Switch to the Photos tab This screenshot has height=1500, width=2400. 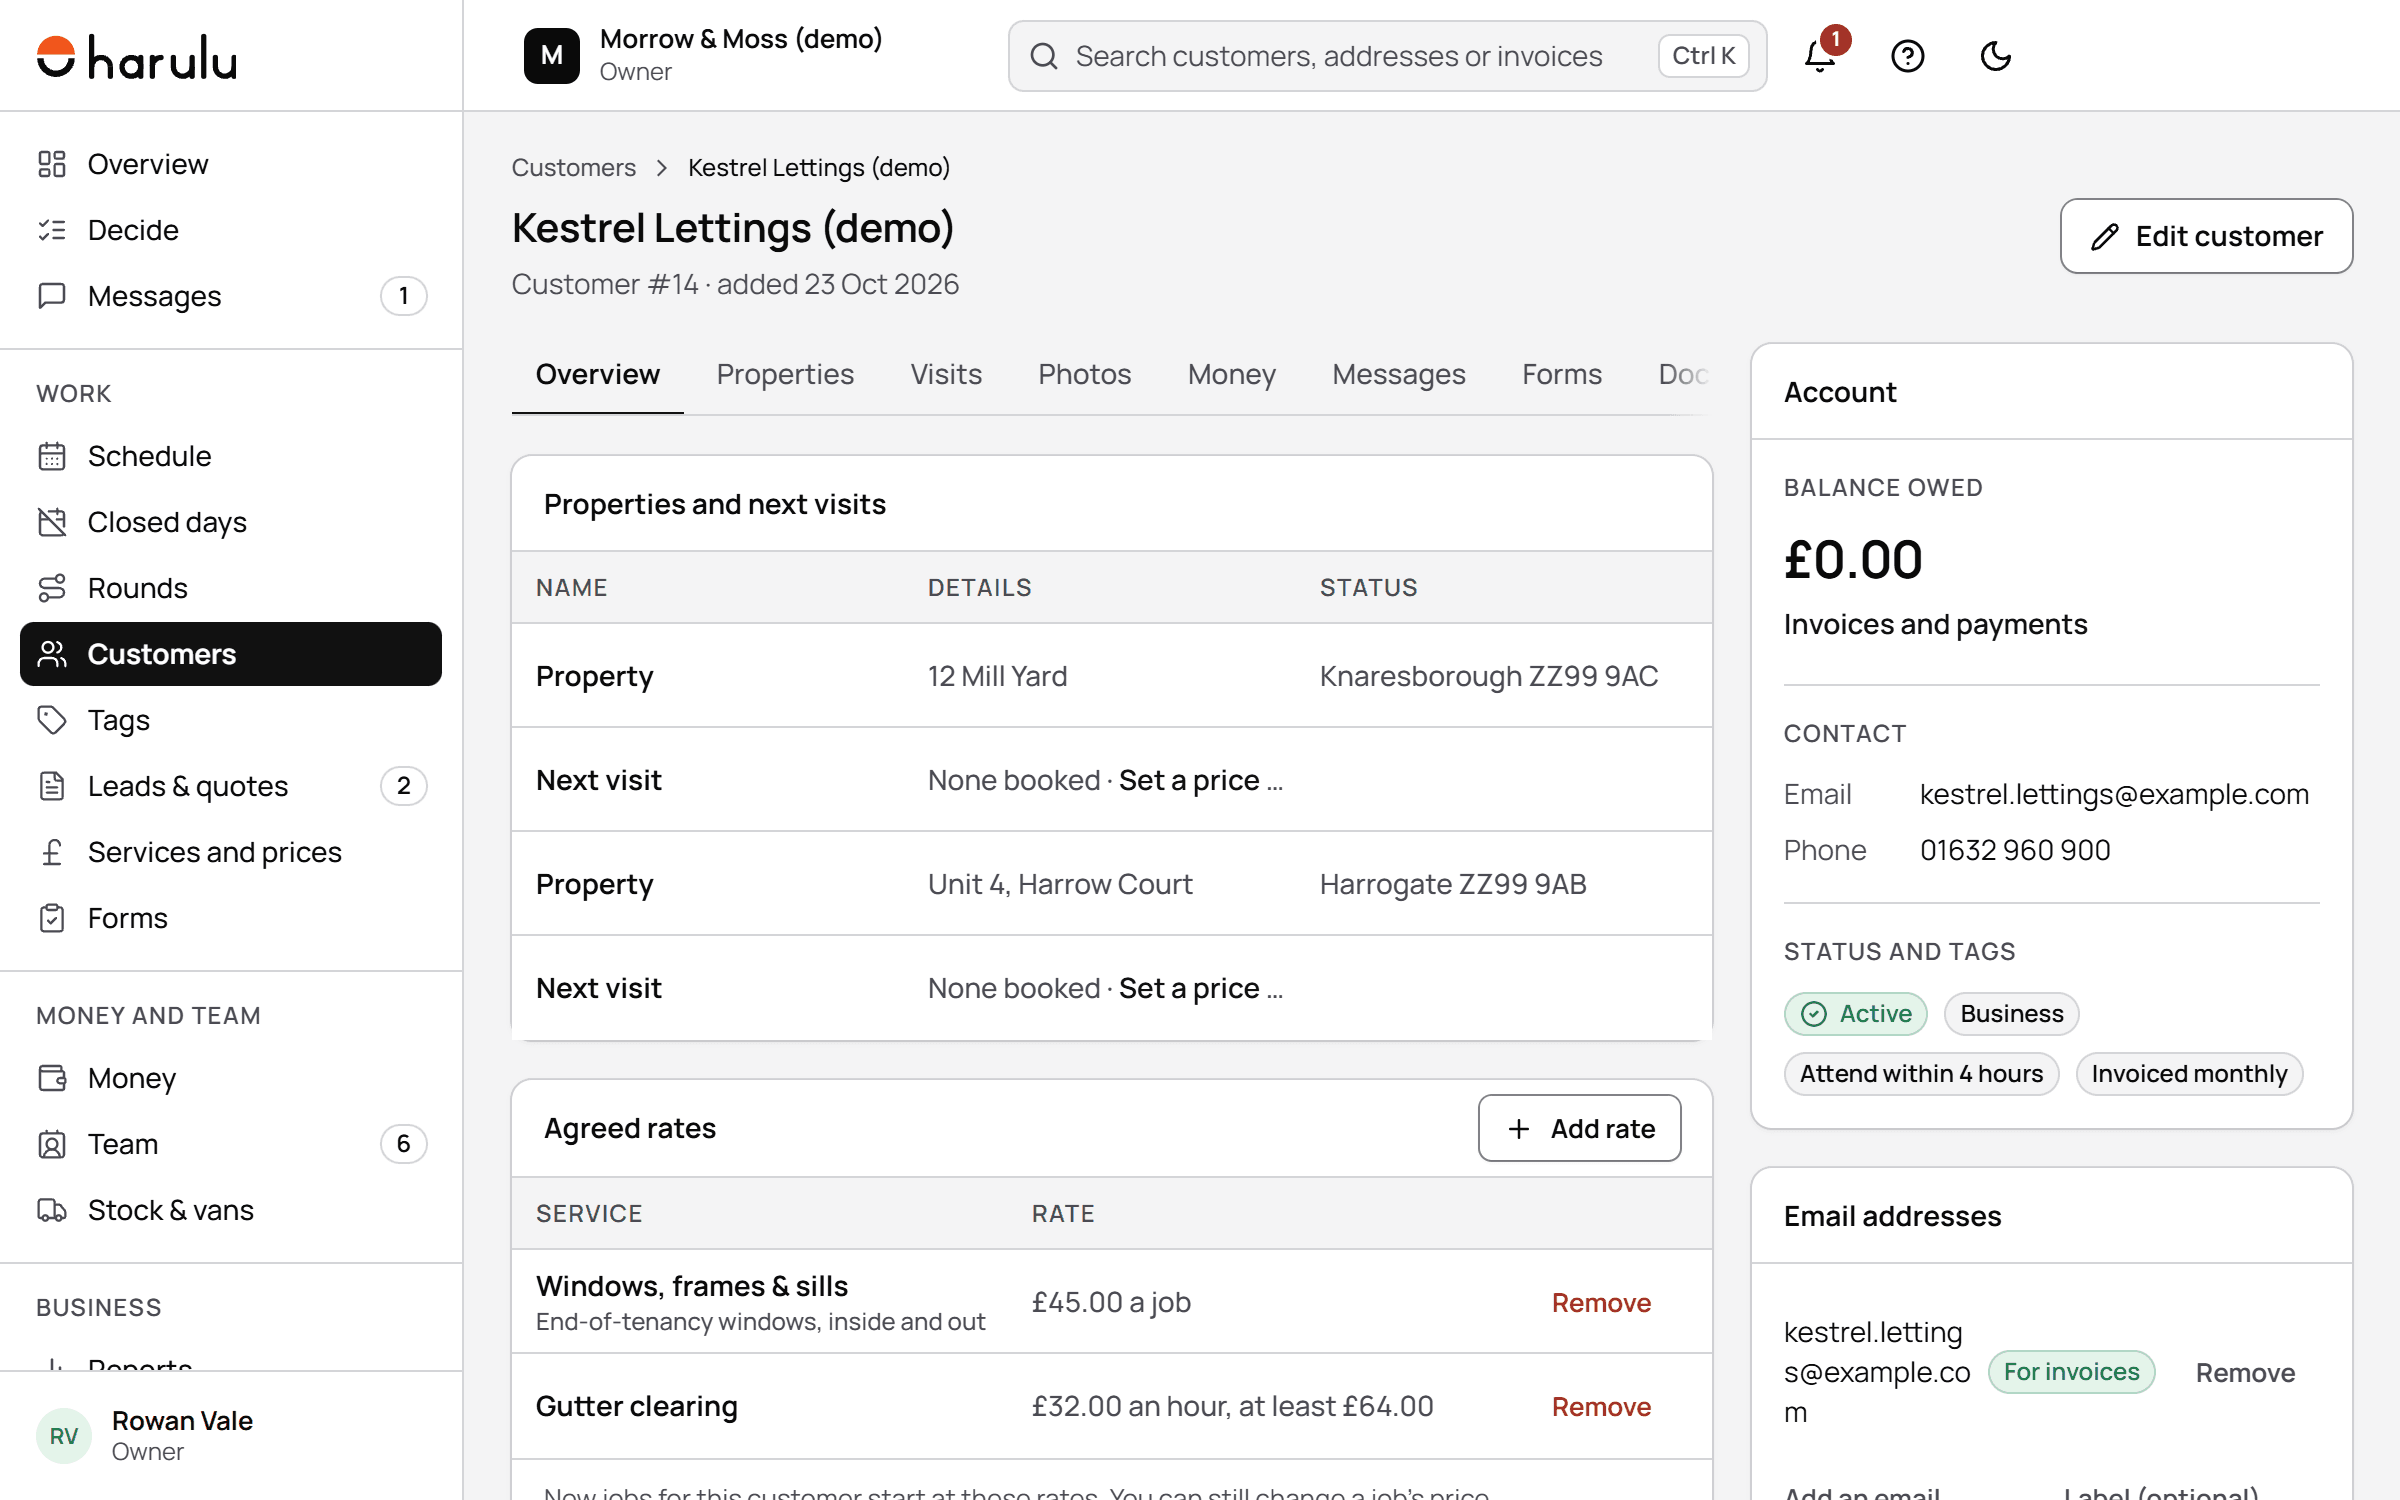click(x=1084, y=374)
